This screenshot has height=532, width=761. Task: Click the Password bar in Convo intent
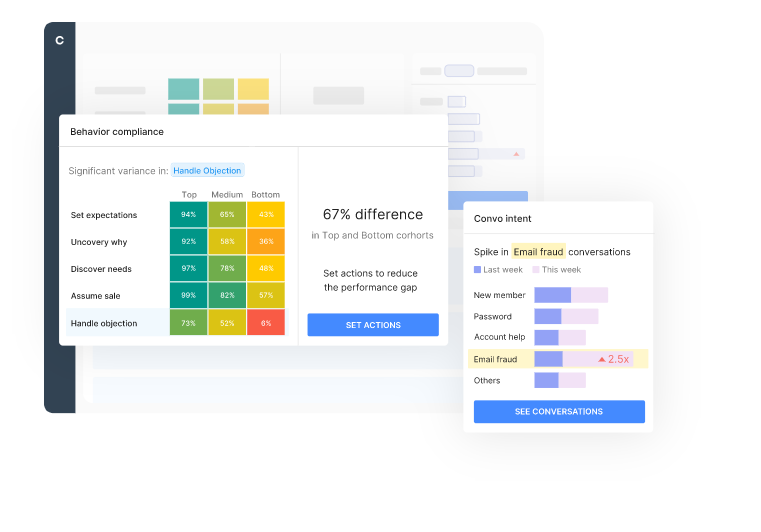[566, 316]
